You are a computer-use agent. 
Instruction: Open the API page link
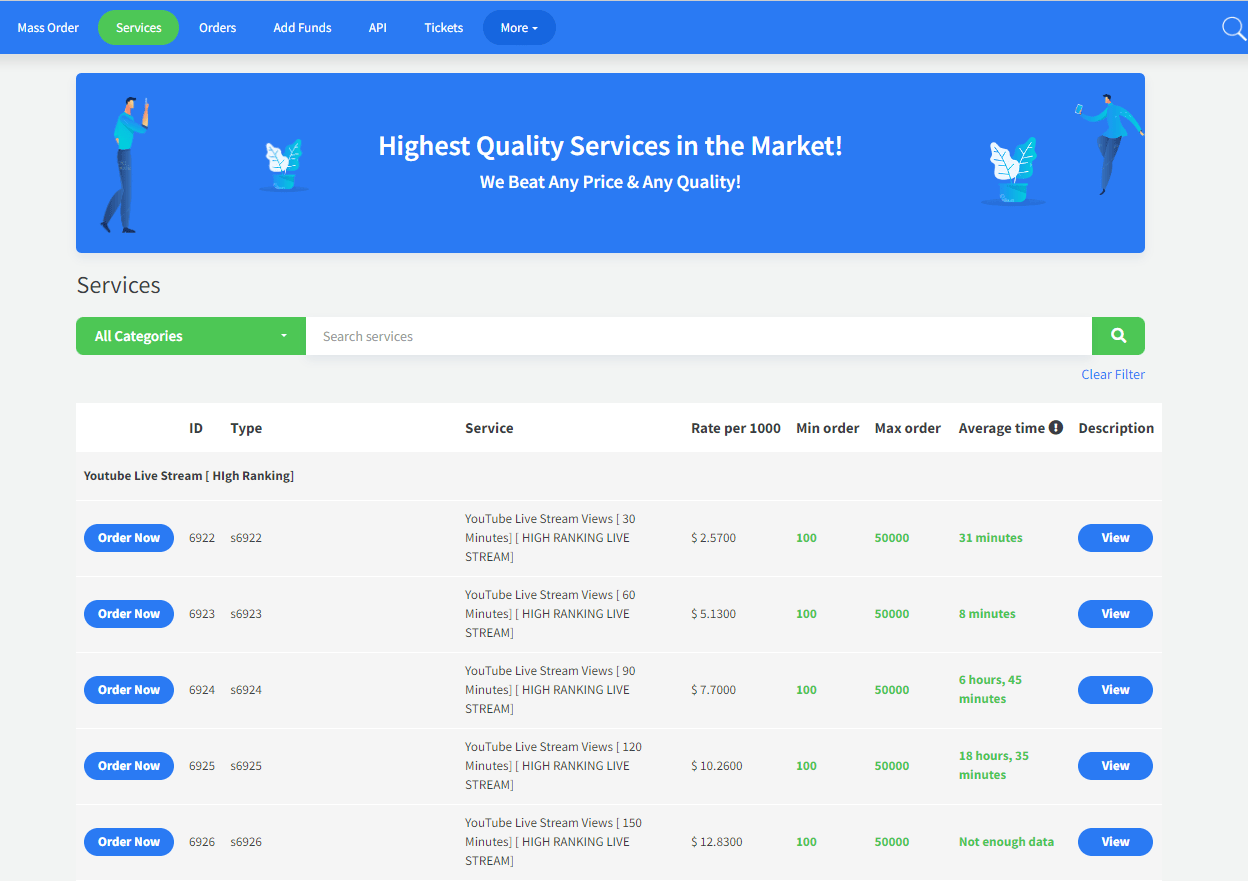[x=377, y=28]
